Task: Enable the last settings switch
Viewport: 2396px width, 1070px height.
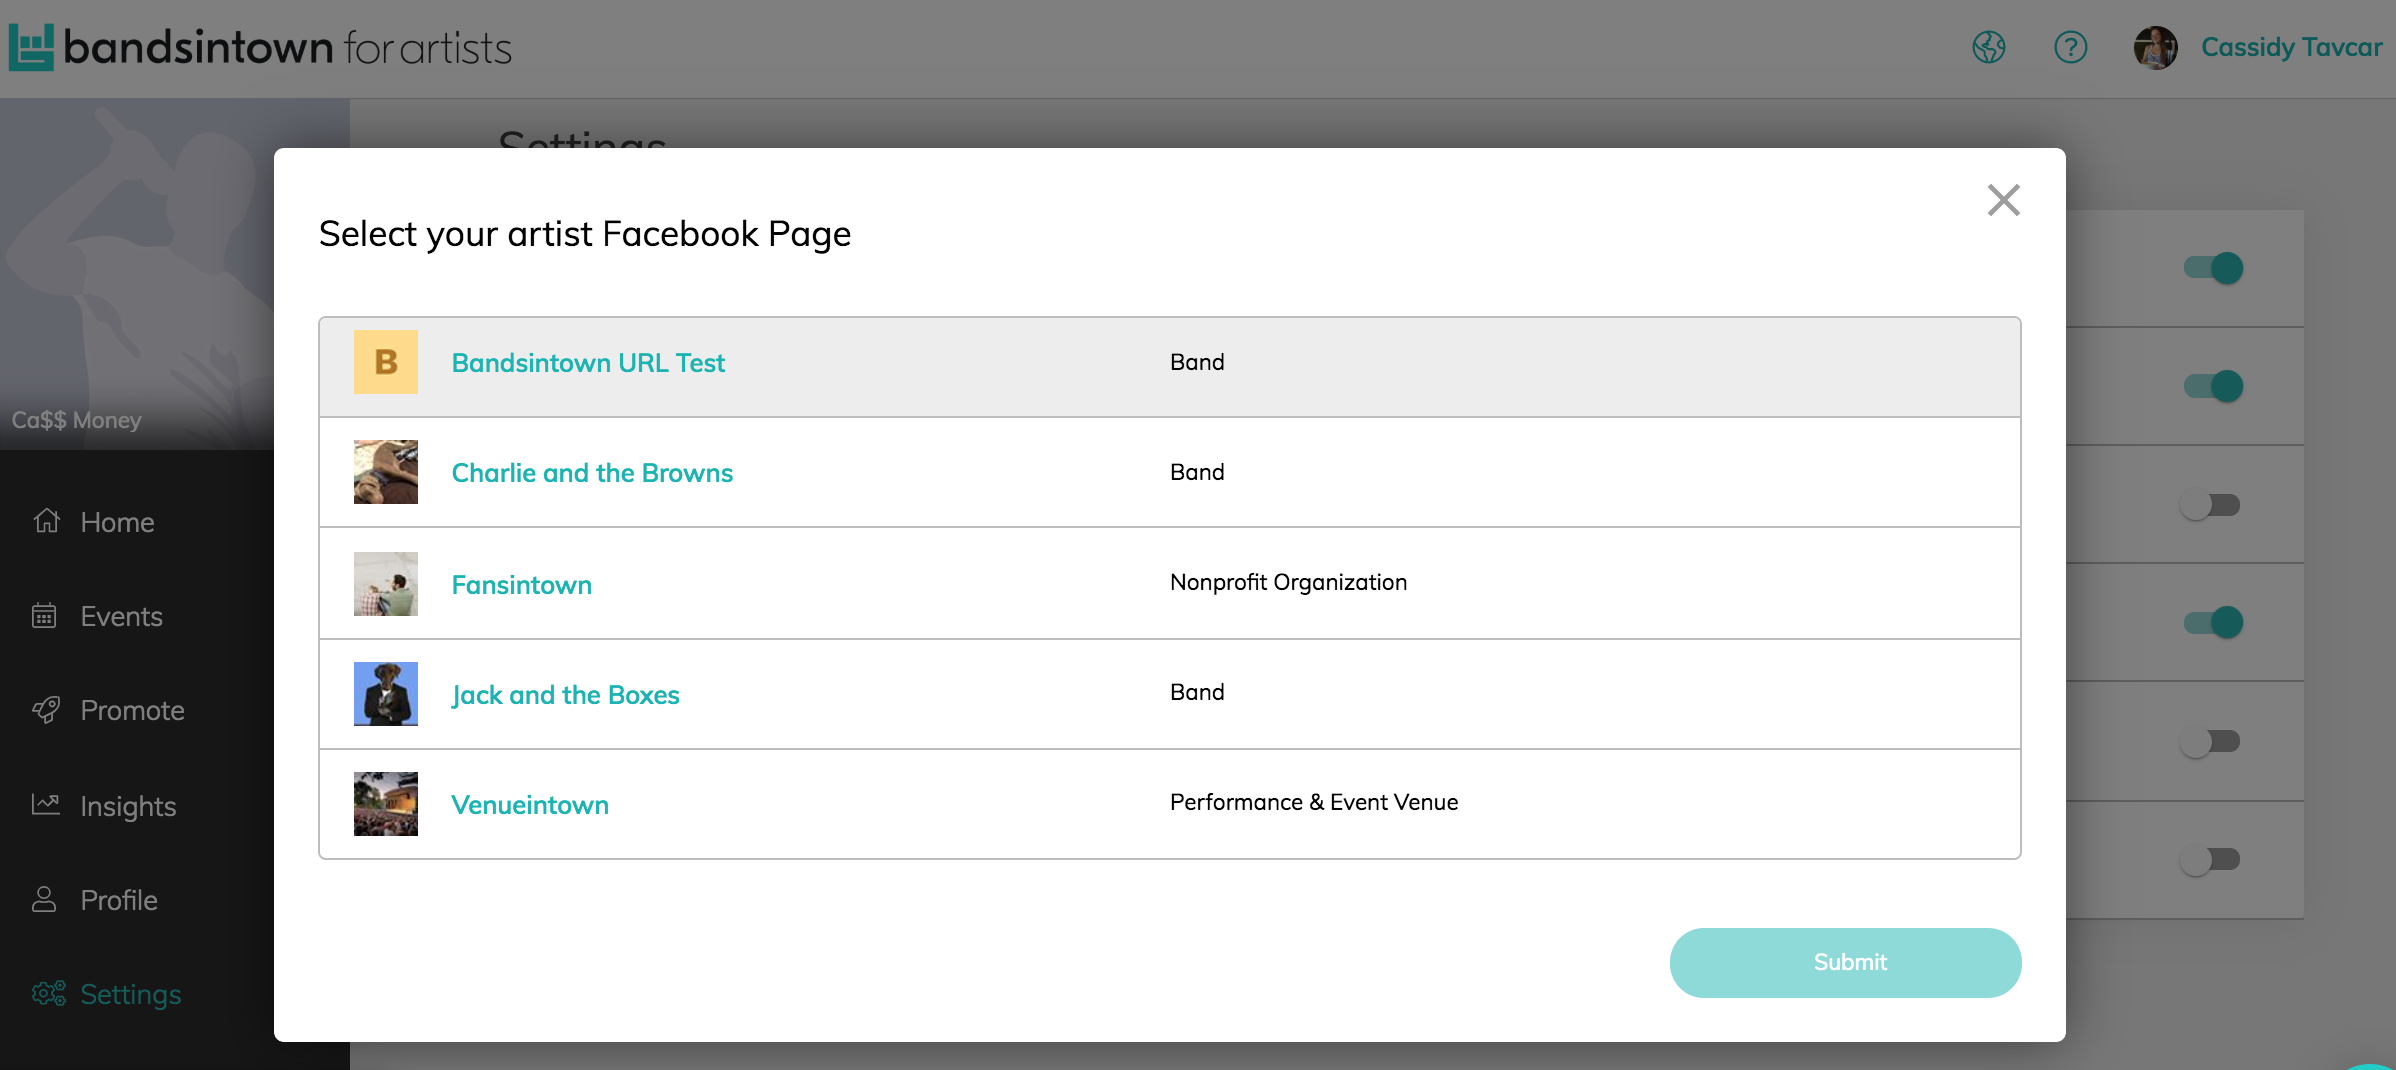Action: (x=2210, y=859)
